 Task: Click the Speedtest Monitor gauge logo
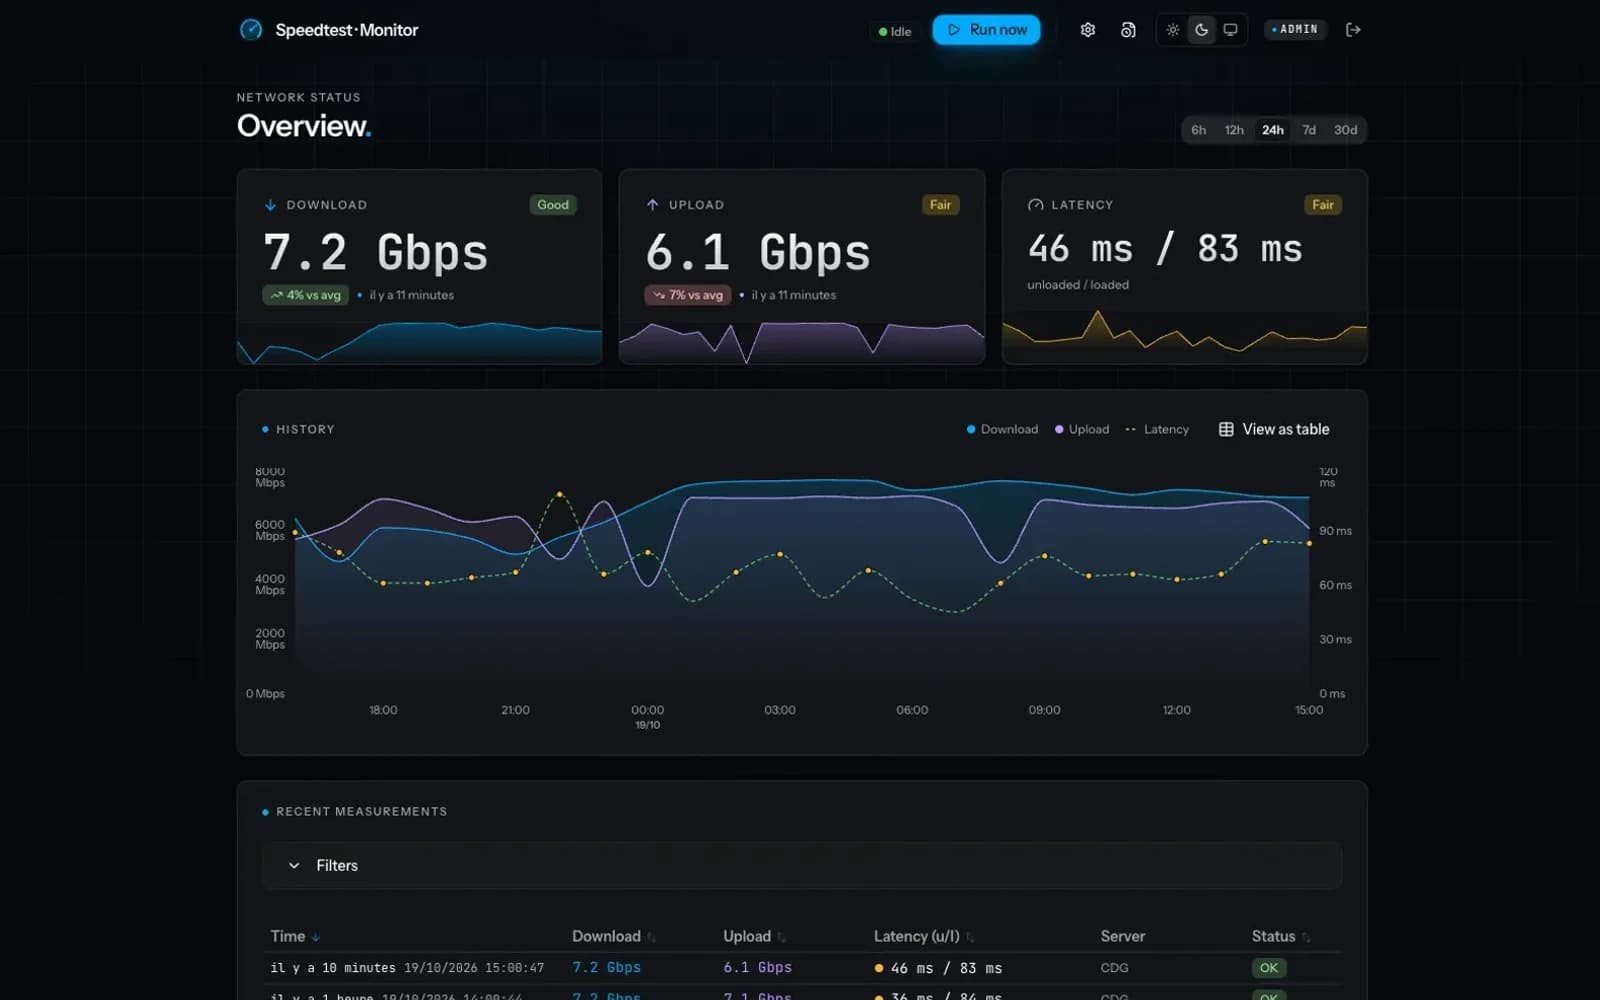[251, 30]
